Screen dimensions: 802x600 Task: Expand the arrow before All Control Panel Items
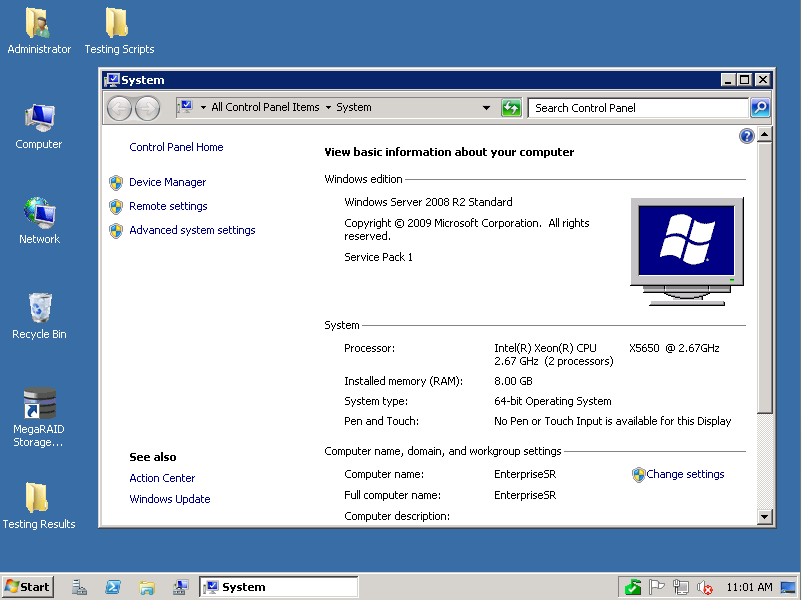(203, 107)
